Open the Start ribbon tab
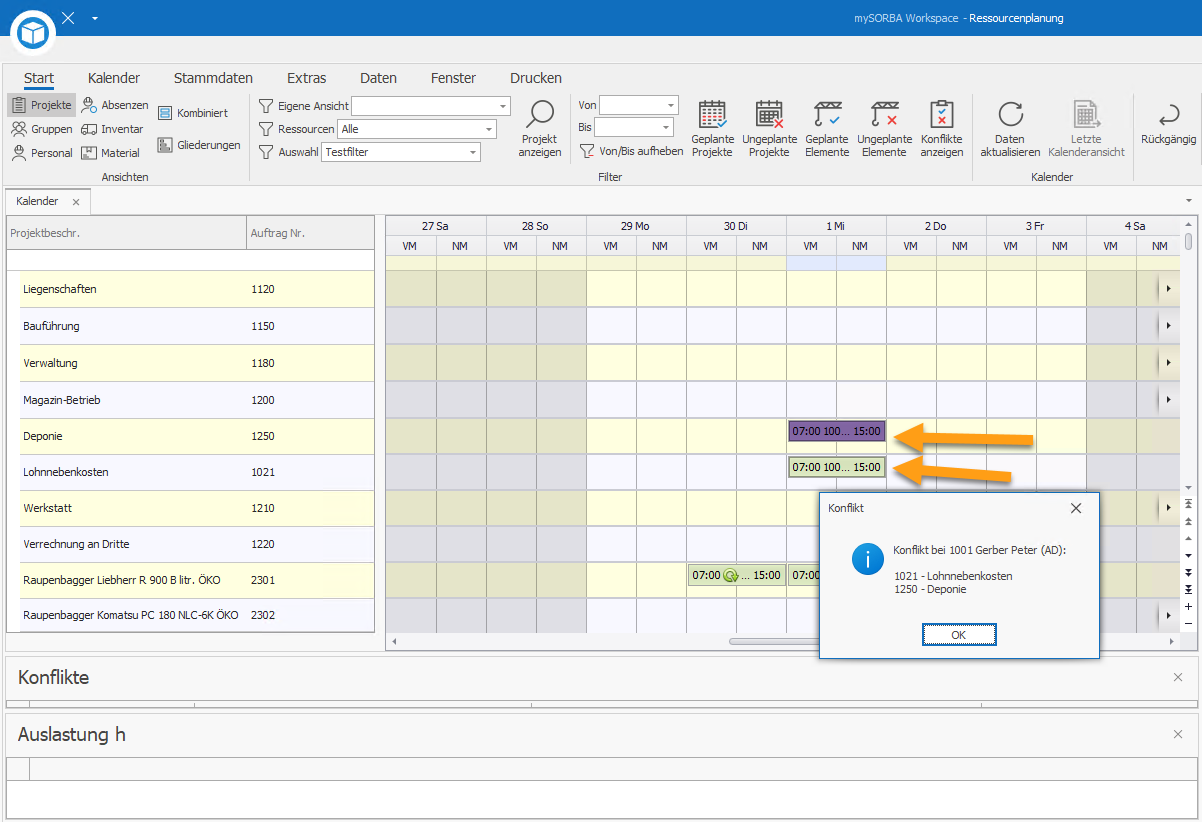This screenshot has height=822, width=1202. (x=39, y=78)
